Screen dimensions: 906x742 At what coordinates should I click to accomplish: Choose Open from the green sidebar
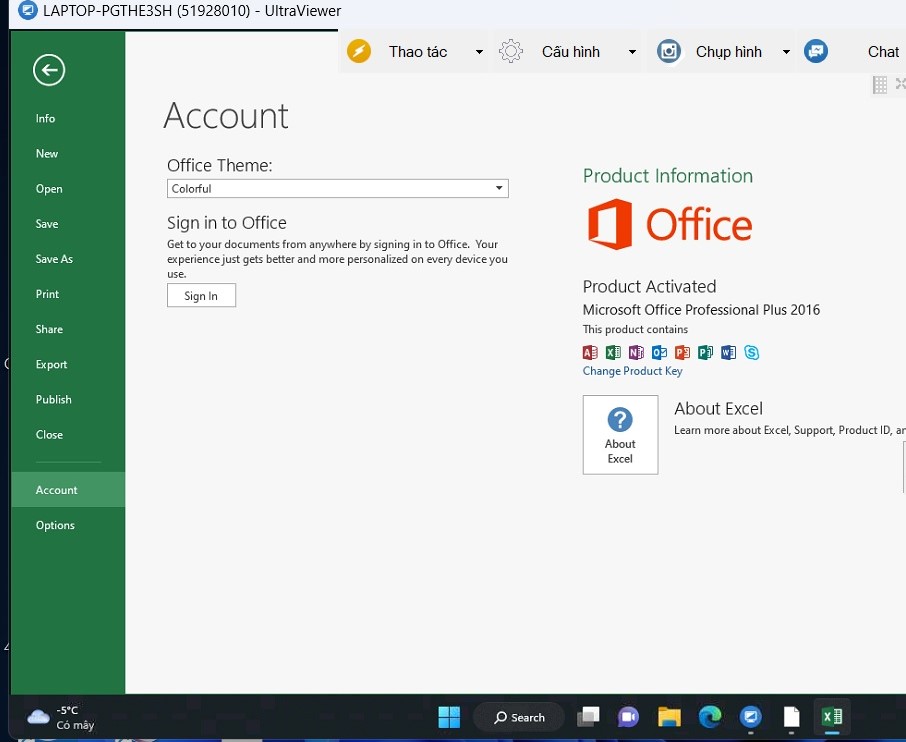click(x=49, y=189)
